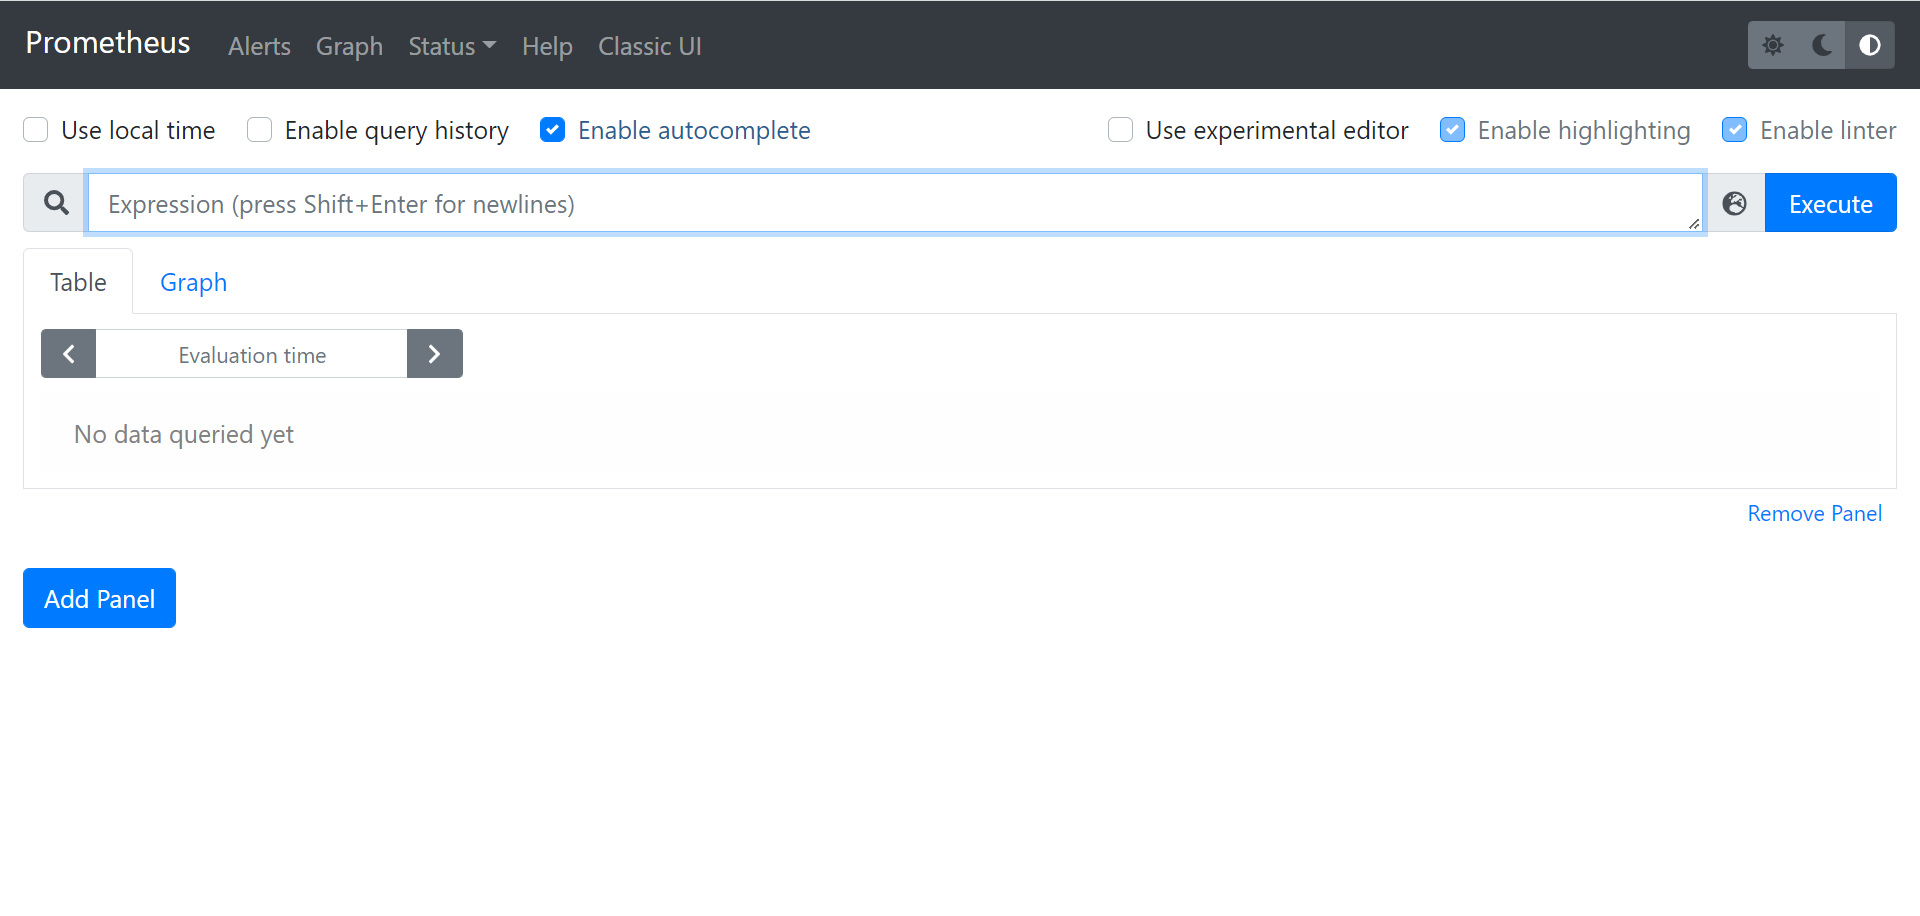
Task: Select the Table tab
Action: [x=78, y=282]
